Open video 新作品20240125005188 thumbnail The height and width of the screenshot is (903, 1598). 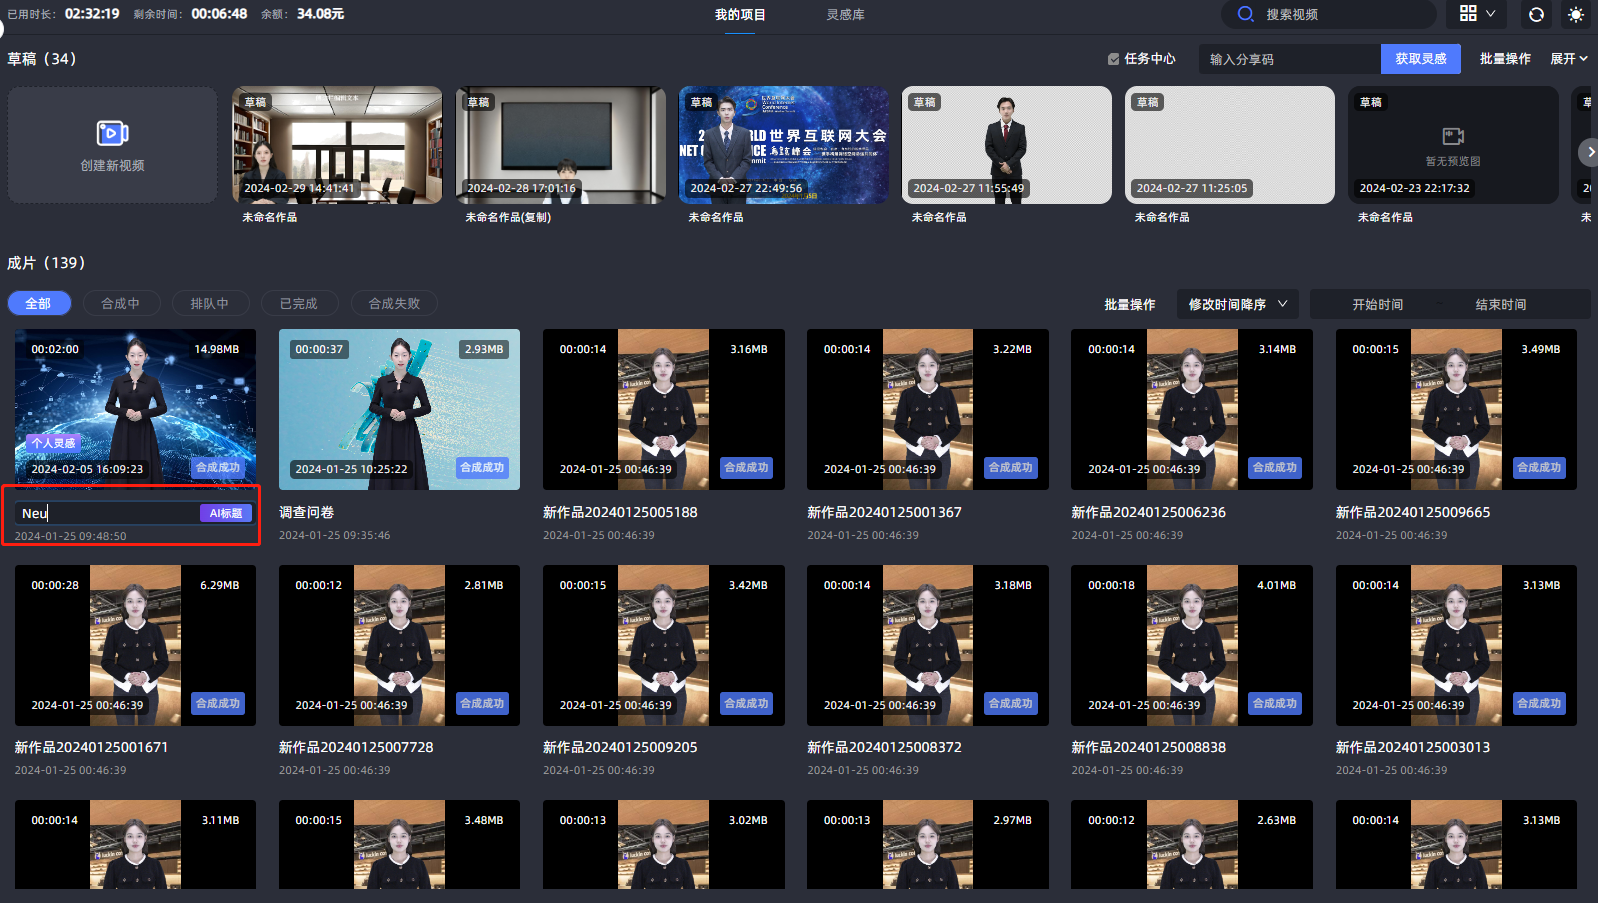[x=664, y=409]
